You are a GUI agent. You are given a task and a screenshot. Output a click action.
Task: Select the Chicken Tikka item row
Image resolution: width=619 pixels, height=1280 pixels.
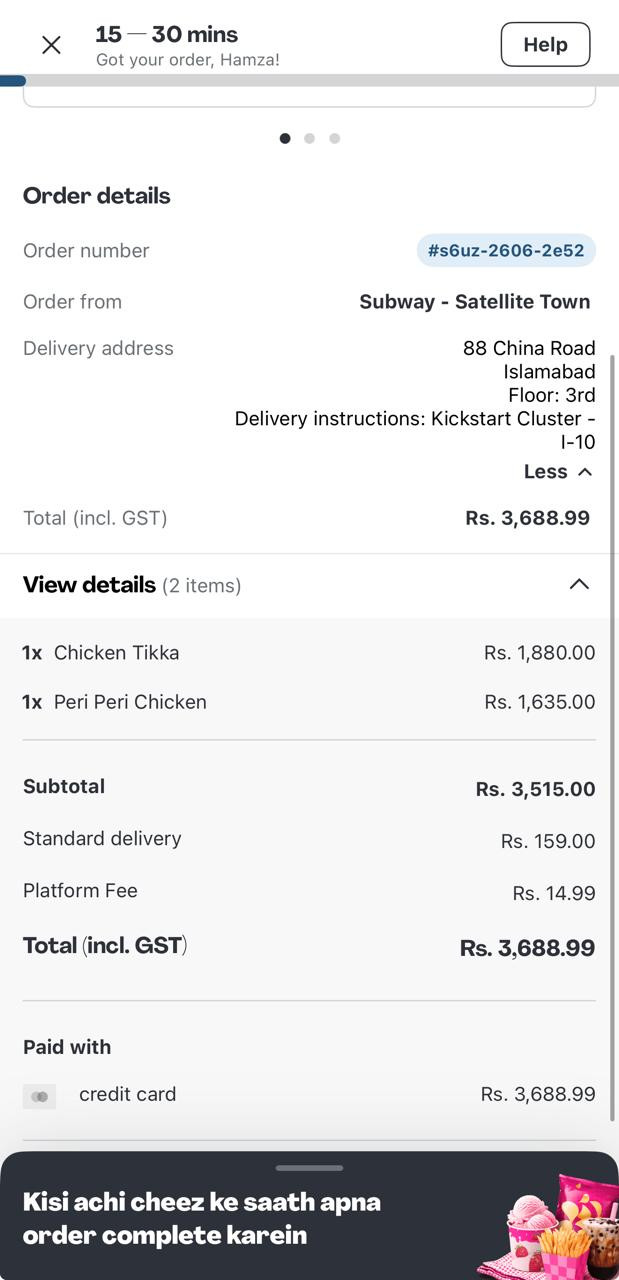point(116,653)
